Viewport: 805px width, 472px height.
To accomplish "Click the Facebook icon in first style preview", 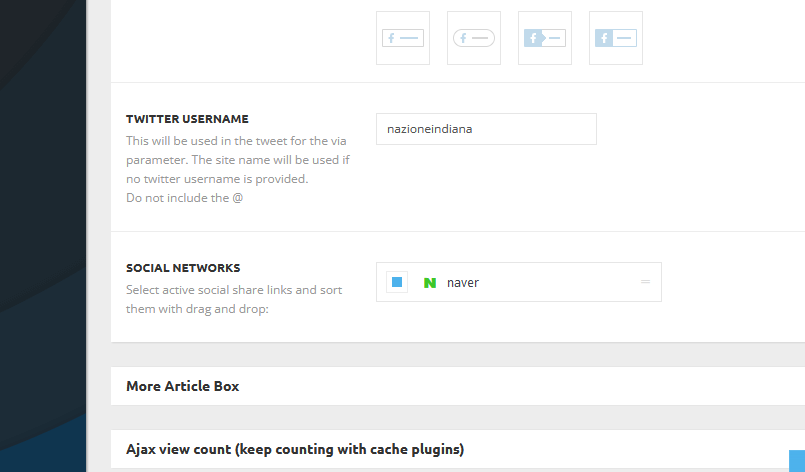I will tap(391, 38).
